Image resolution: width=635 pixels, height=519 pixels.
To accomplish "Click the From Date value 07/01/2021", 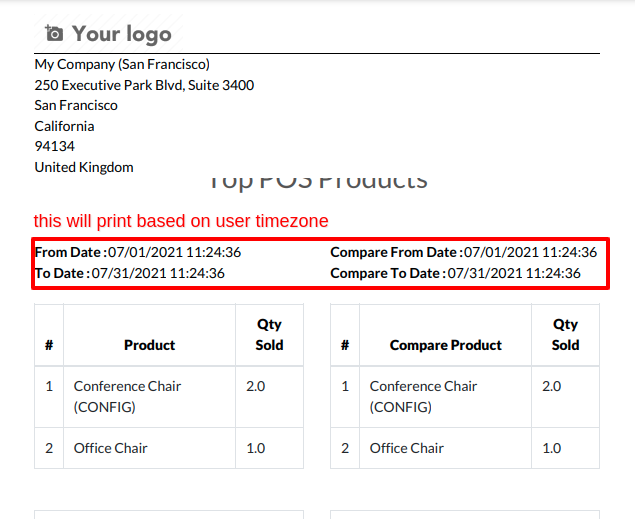I will [174, 252].
